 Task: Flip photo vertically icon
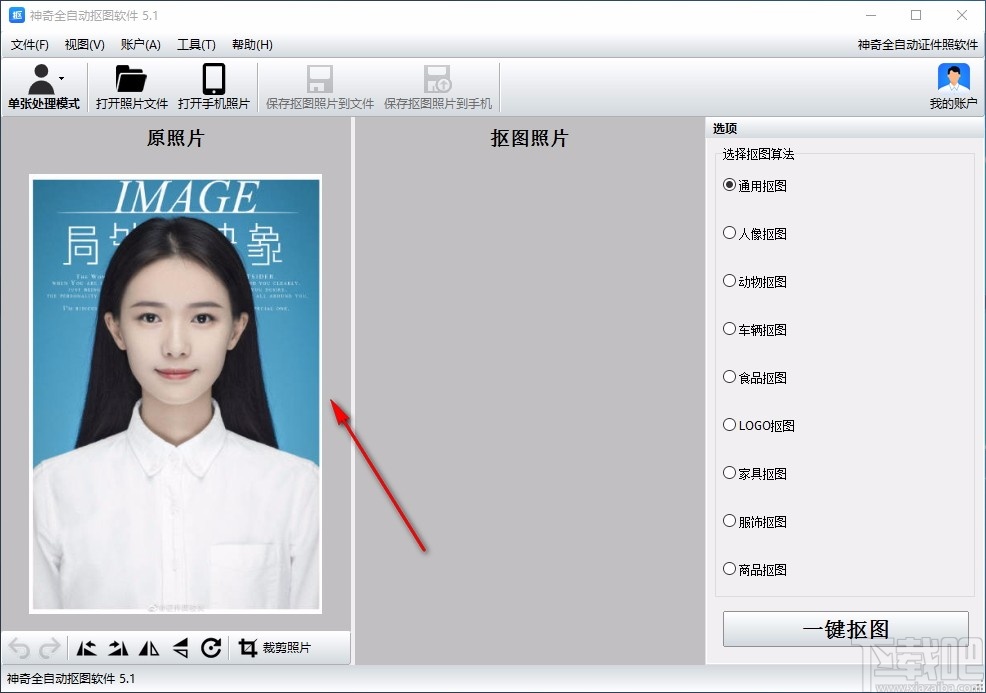pyautogui.click(x=180, y=648)
